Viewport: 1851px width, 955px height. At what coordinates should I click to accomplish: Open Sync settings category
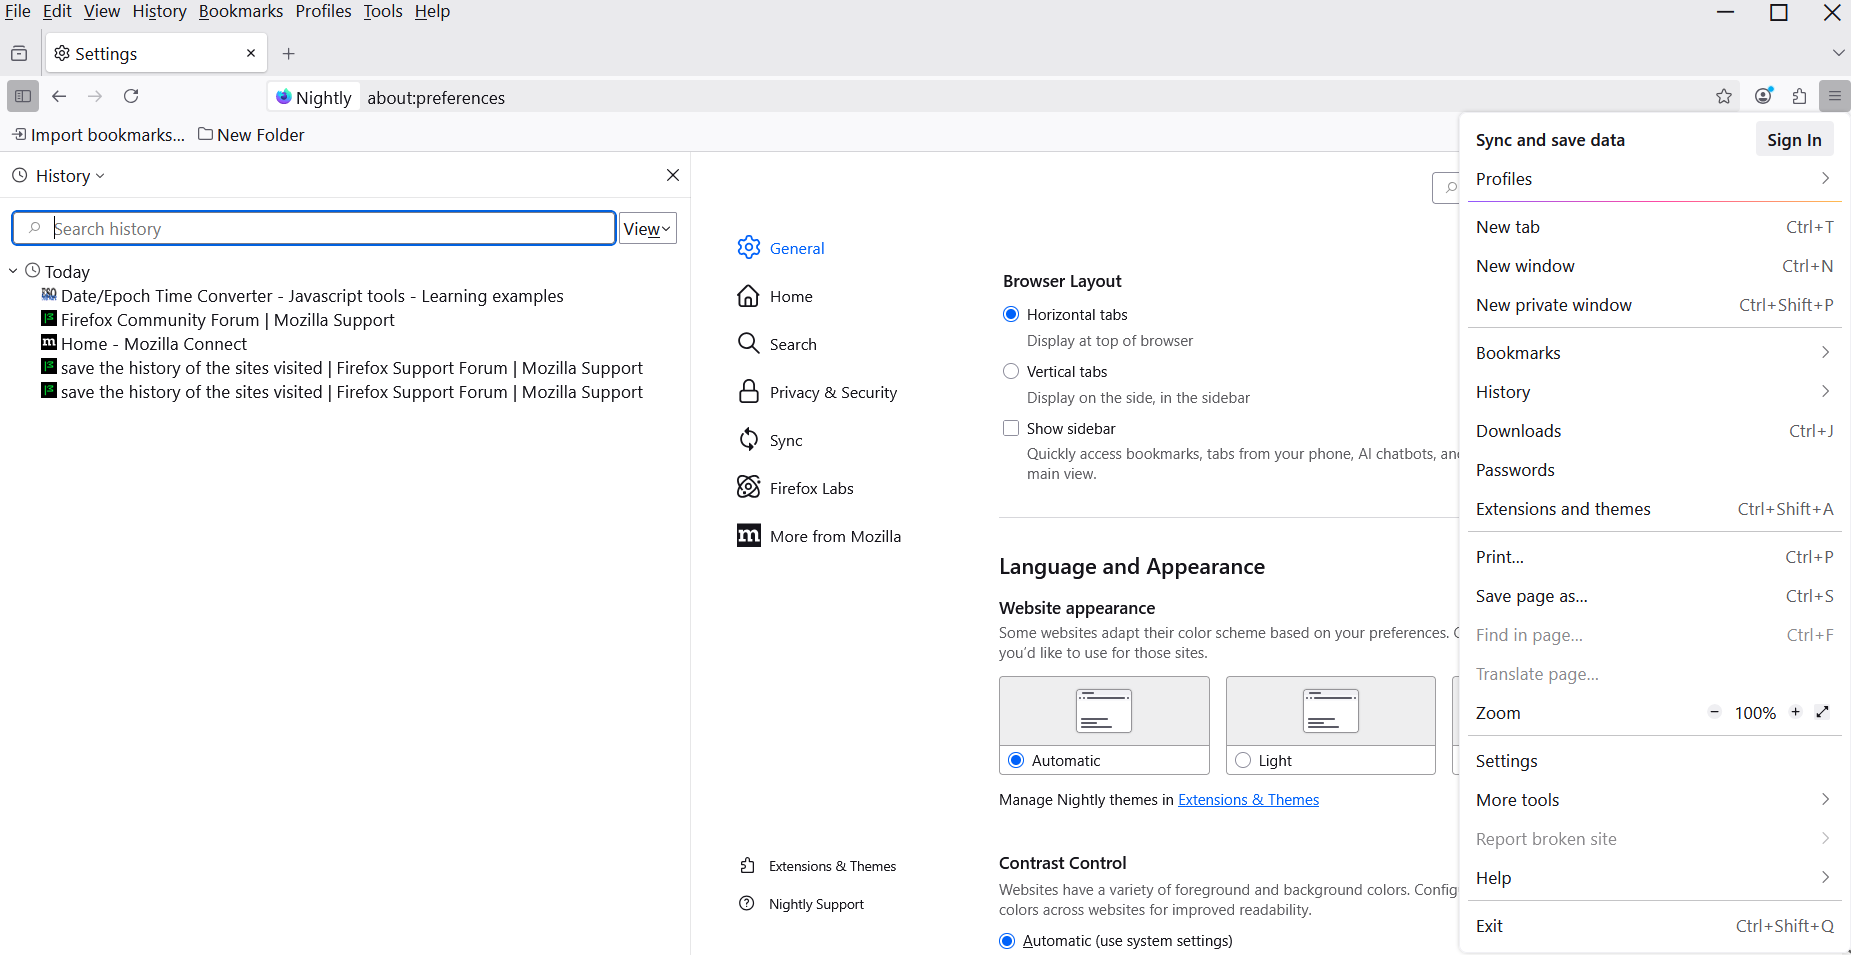point(770,440)
